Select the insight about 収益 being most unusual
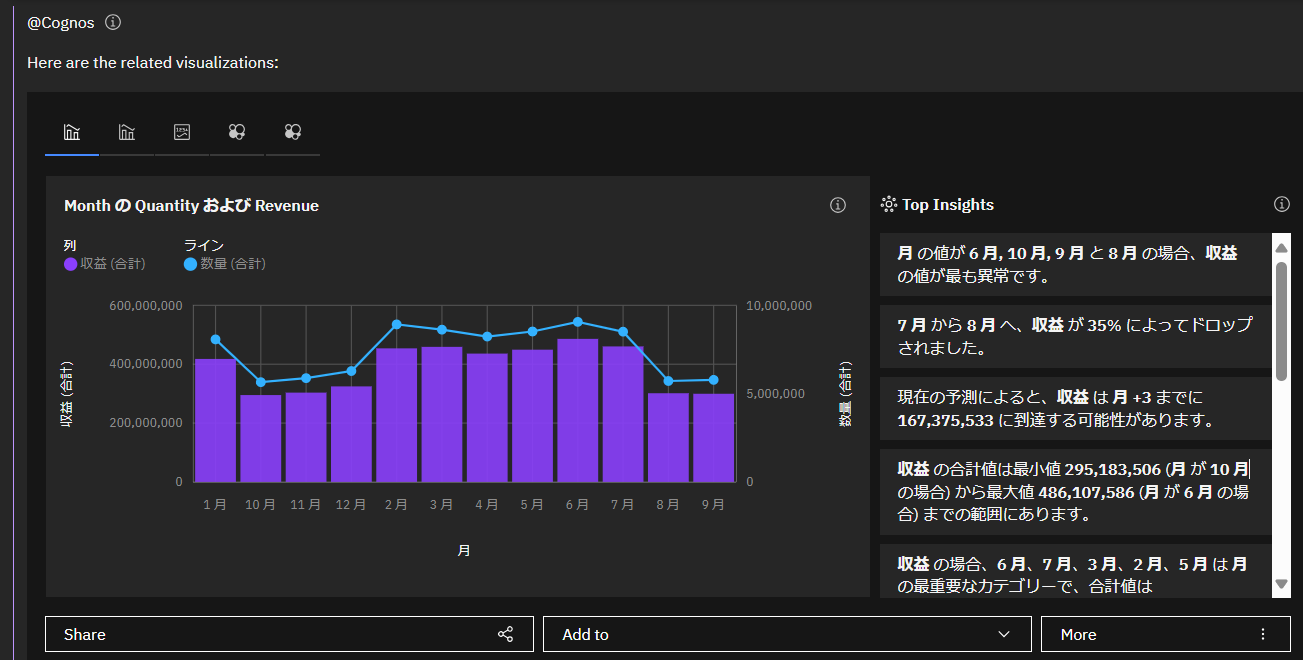The height and width of the screenshot is (660, 1303). coord(1075,264)
